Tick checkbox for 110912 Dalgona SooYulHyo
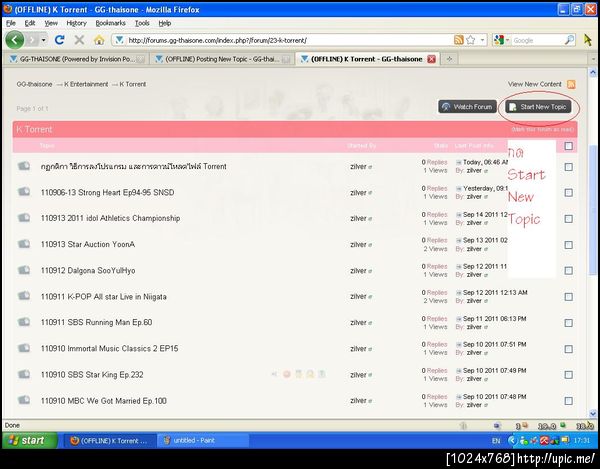The width and height of the screenshot is (600, 469). click(569, 271)
